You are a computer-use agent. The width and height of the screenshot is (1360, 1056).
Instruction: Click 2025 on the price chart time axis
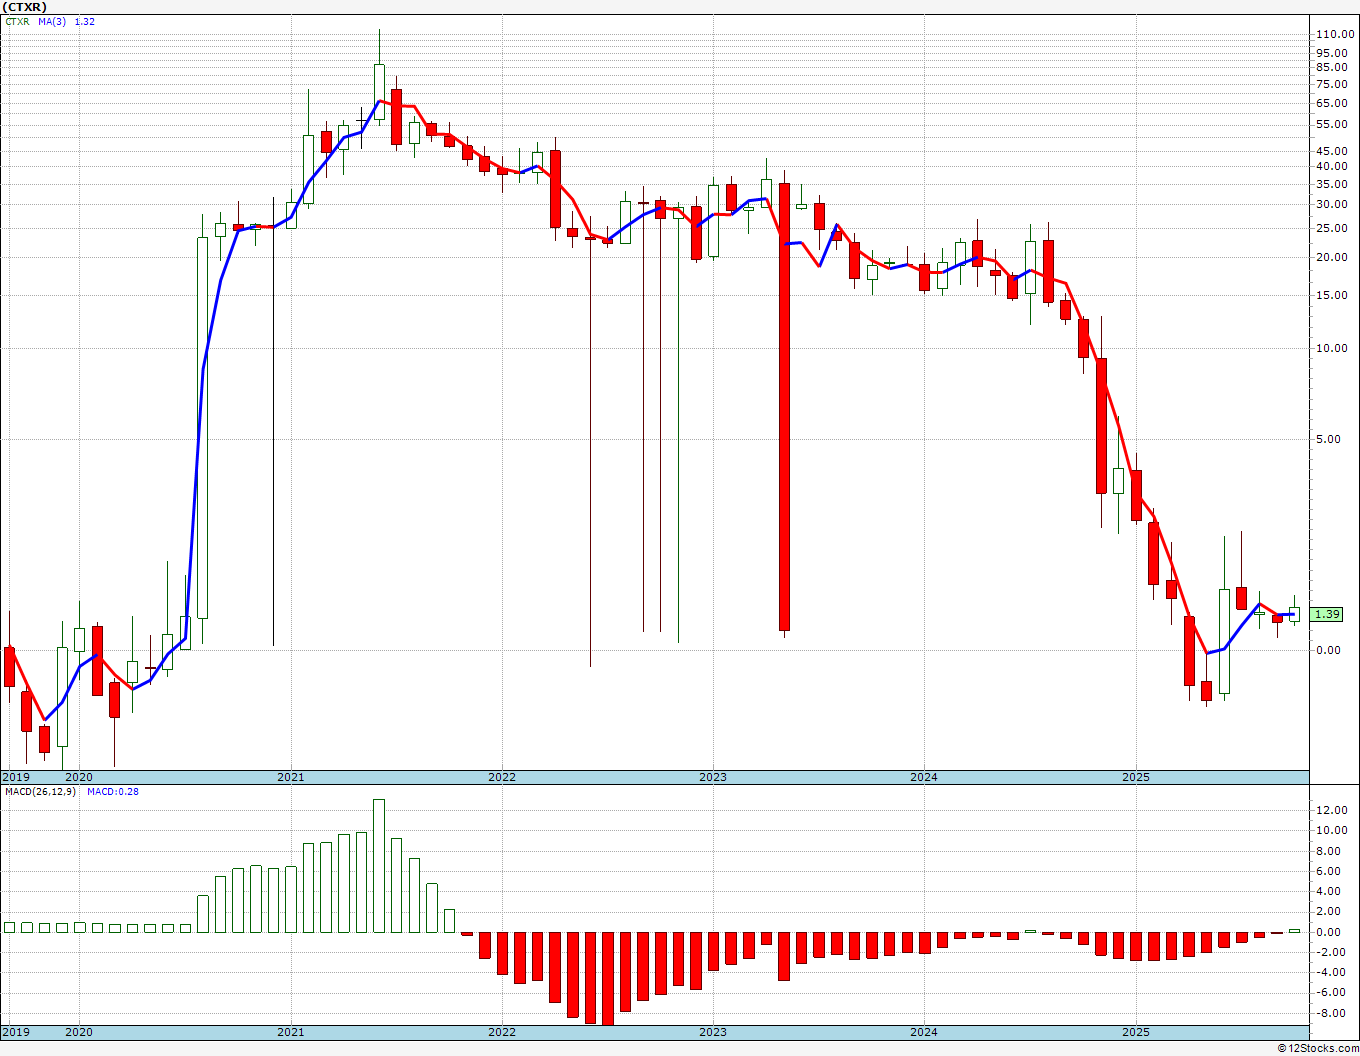1136,777
